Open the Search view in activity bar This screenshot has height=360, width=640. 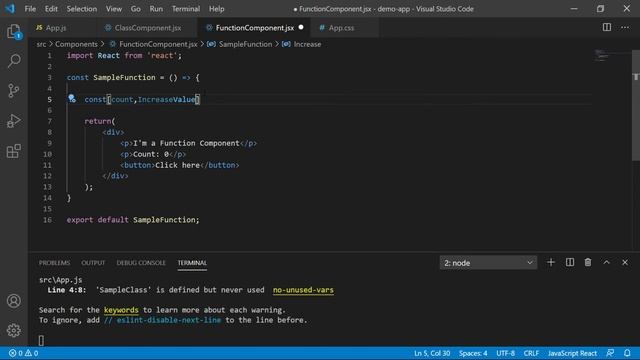(x=13, y=61)
